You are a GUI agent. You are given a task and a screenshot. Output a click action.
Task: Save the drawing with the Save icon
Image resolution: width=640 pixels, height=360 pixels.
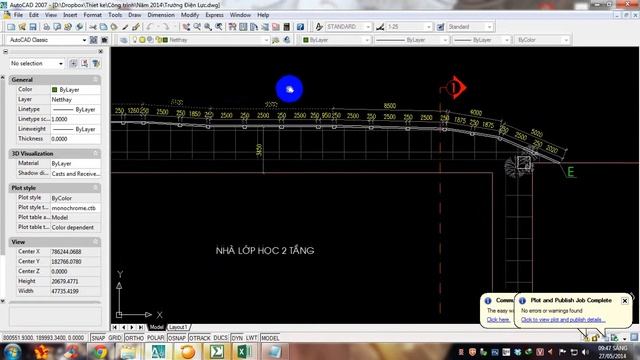pos(33,27)
